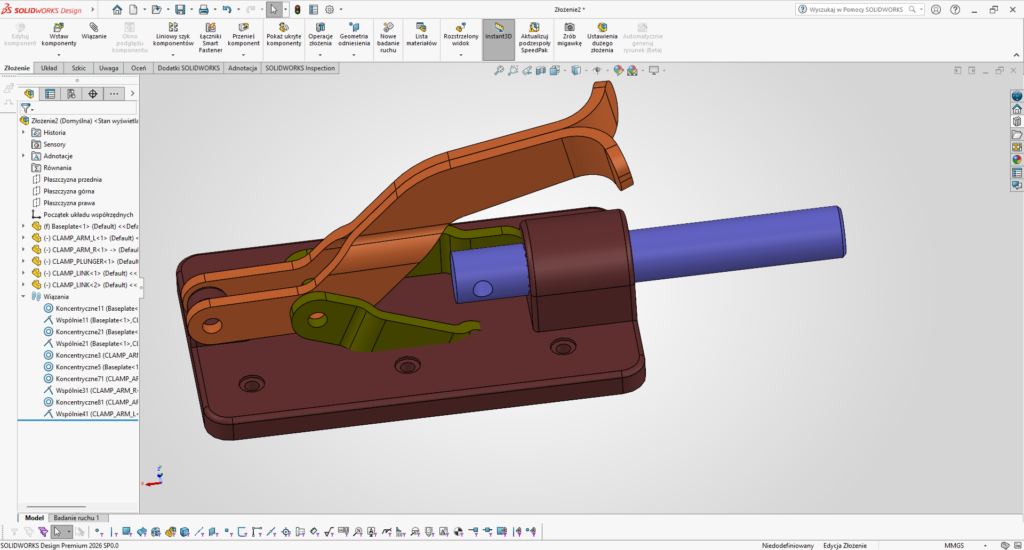Screen dimensions: 1024x550
Task: Switch to the SOLIDWORKS Inspection tab
Action: pos(300,68)
